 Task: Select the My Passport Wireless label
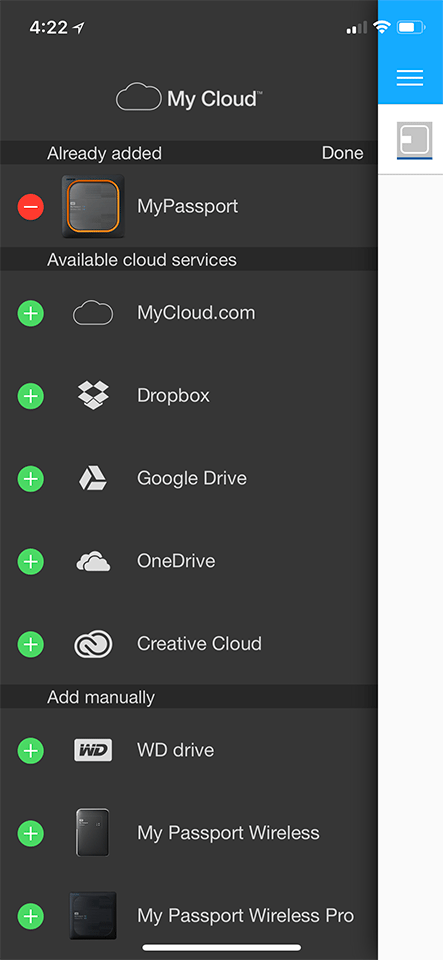click(228, 833)
